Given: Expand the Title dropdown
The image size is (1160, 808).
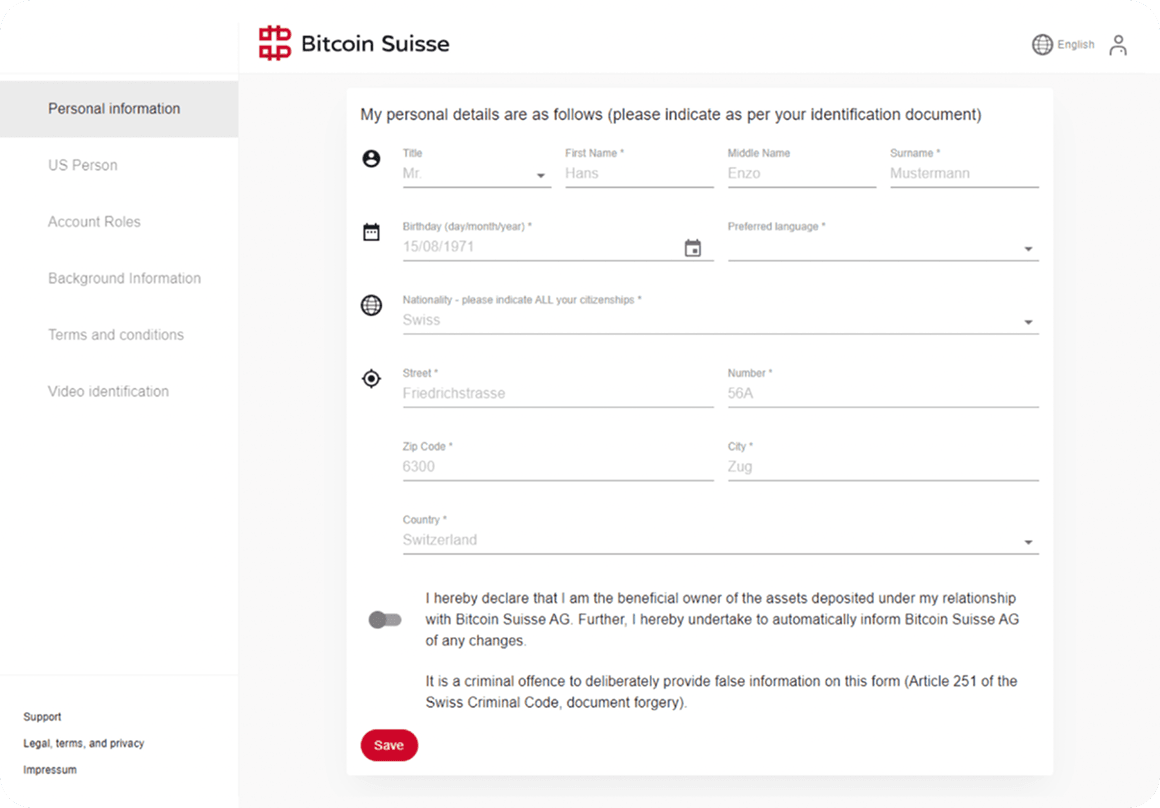Looking at the screenshot, I should (541, 176).
